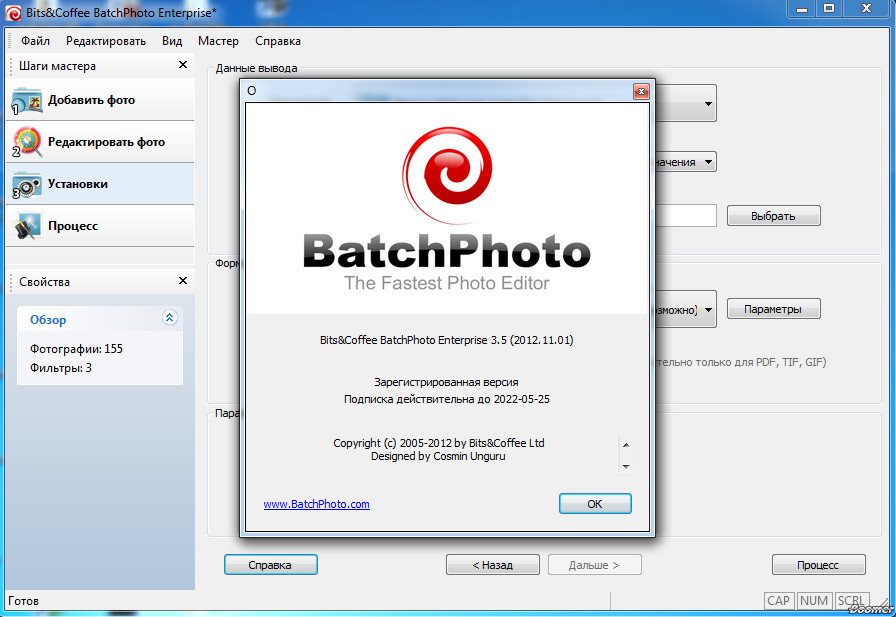Open the www.BatchPhoto.com link
This screenshot has width=896, height=617.
pos(317,504)
